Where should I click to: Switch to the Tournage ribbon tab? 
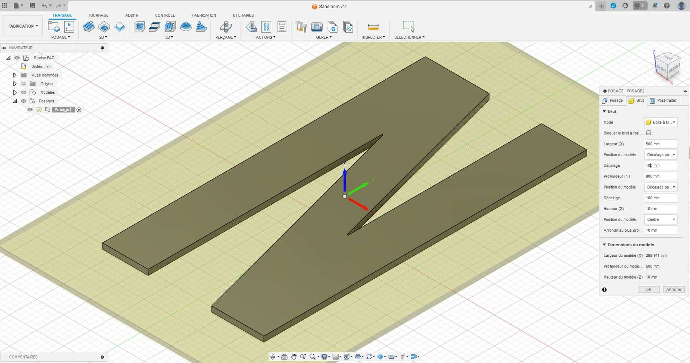pos(99,15)
